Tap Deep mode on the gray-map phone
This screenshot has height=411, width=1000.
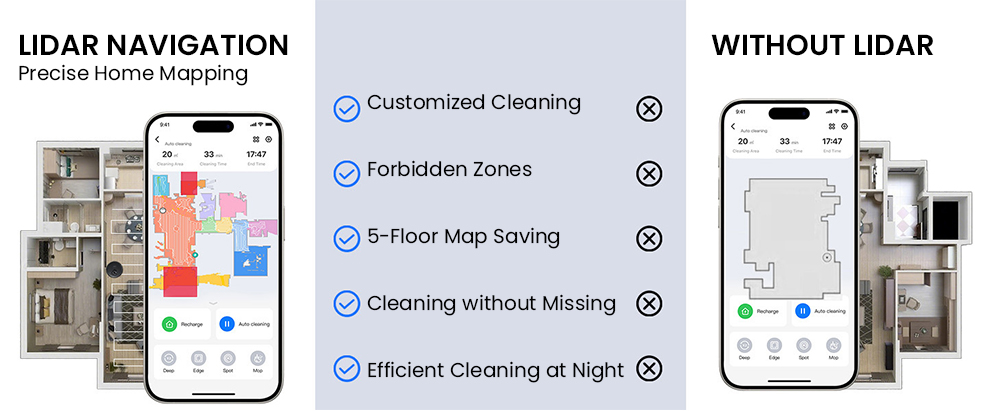pyautogui.click(x=745, y=346)
